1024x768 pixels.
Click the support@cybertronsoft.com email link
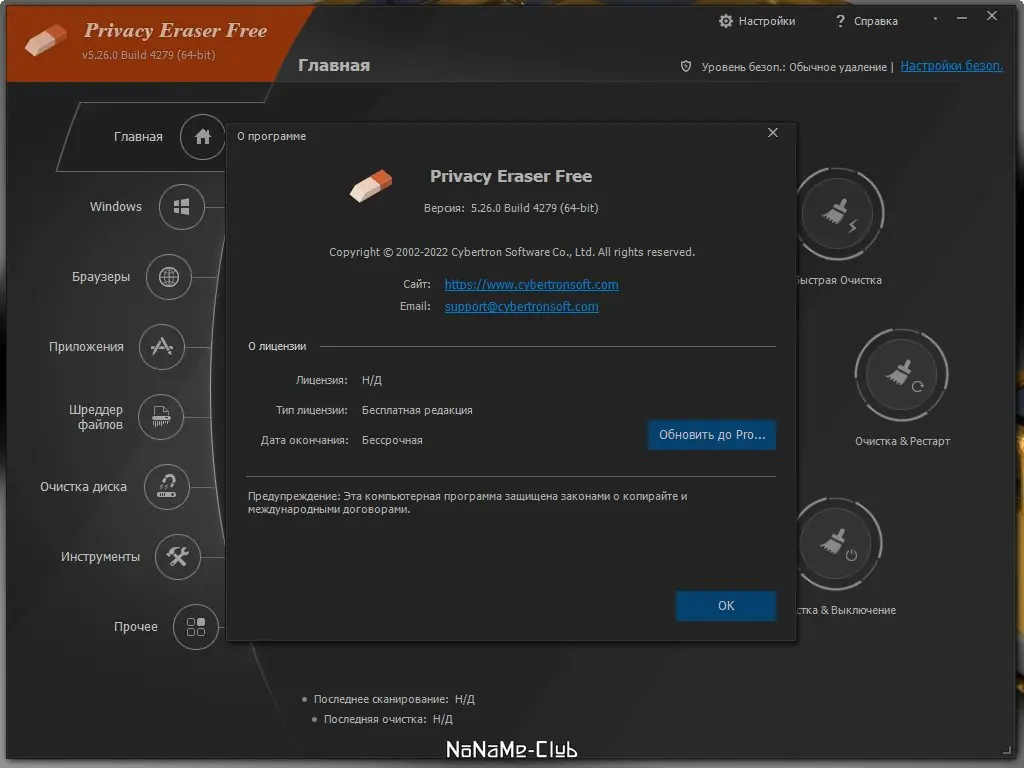[521, 307]
